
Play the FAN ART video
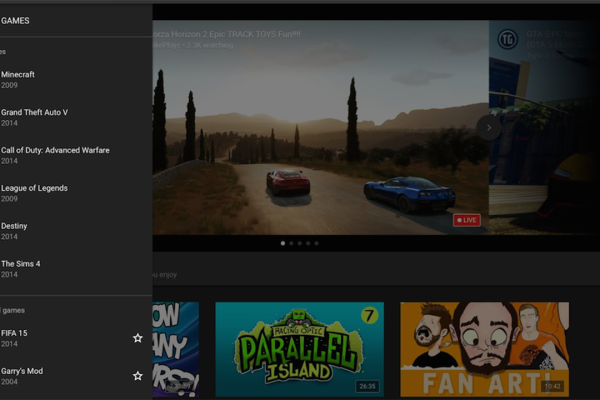(484, 349)
